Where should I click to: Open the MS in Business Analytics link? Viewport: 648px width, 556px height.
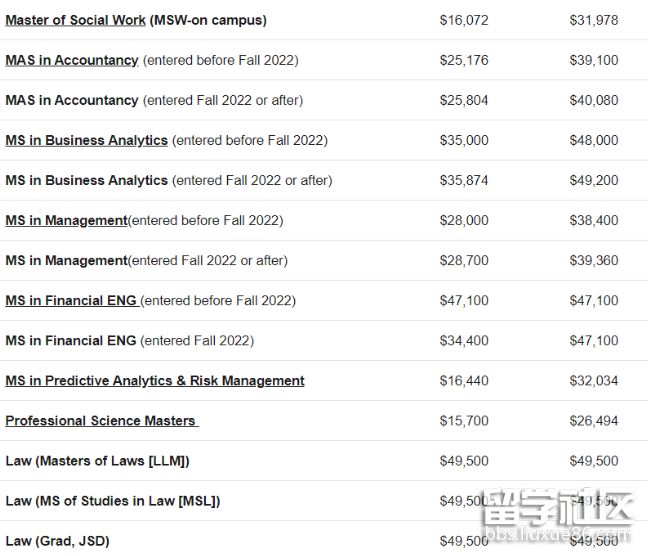pyautogui.click(x=86, y=141)
